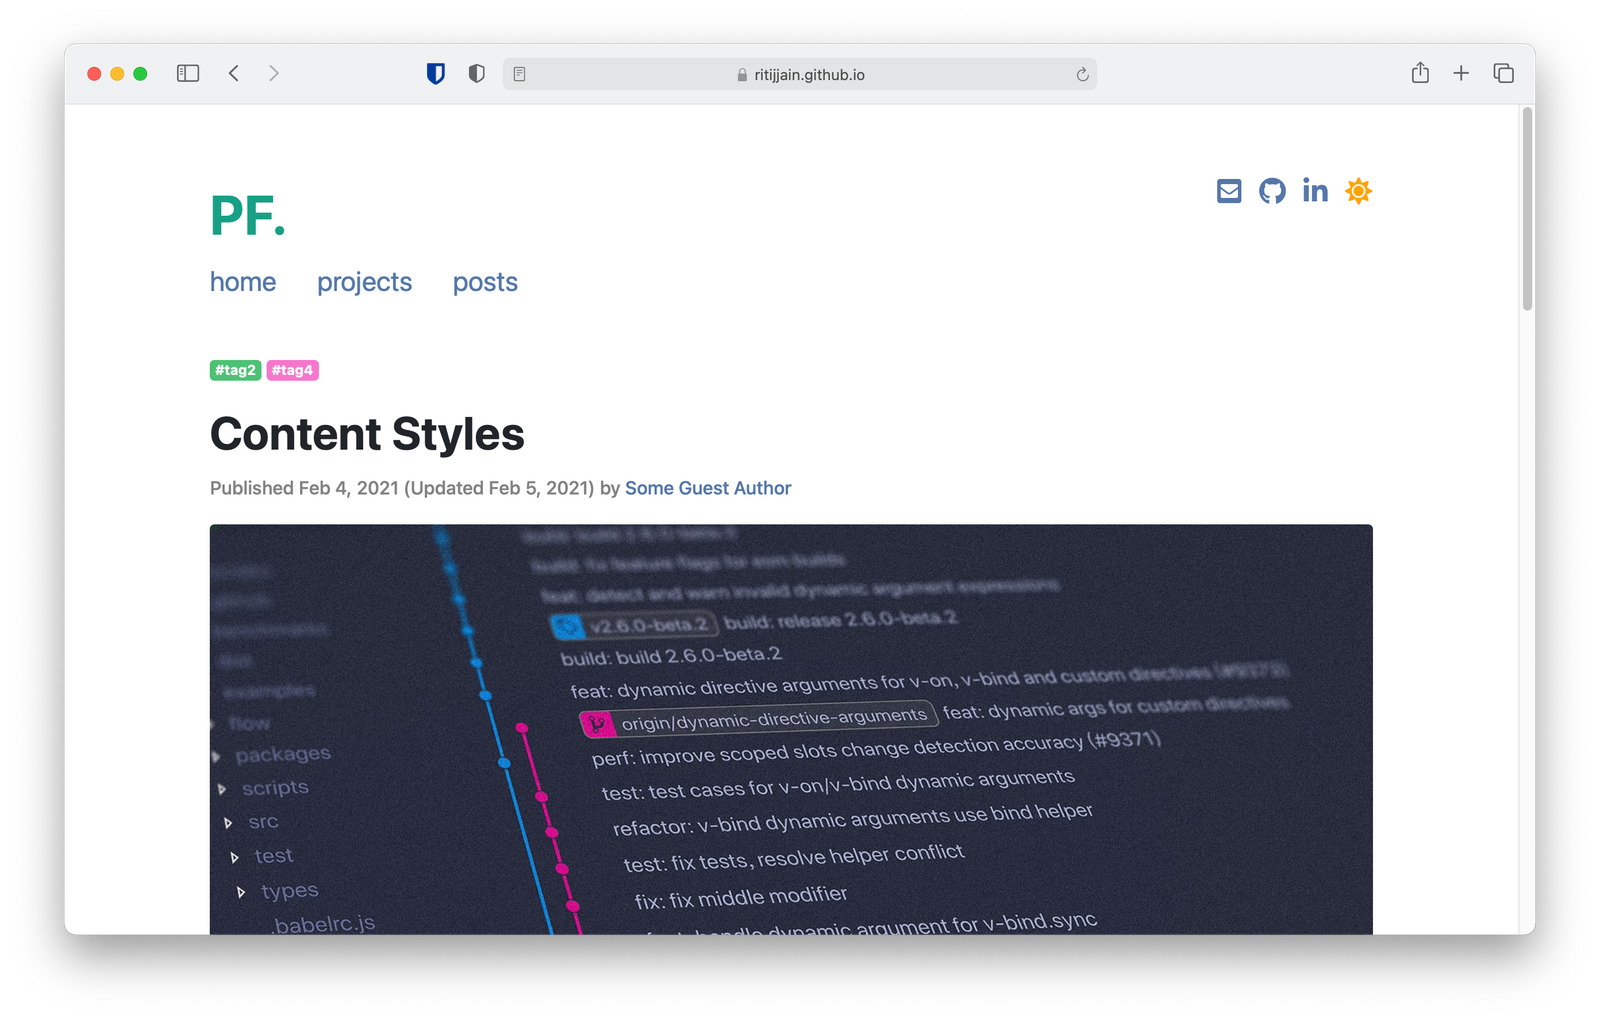
Task: Reload the page with refresh icon
Action: [x=1082, y=74]
